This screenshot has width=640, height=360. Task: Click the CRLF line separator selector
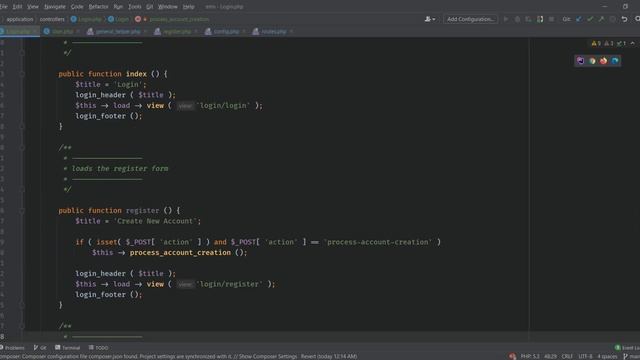pos(567,356)
